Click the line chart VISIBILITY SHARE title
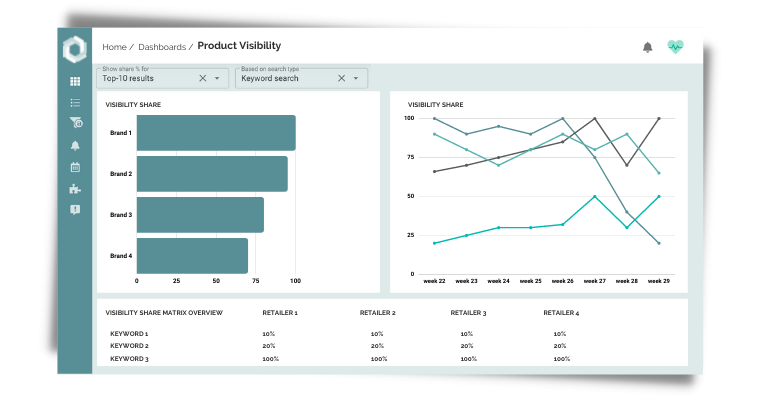Viewport: 760px width, 398px height. click(x=435, y=105)
